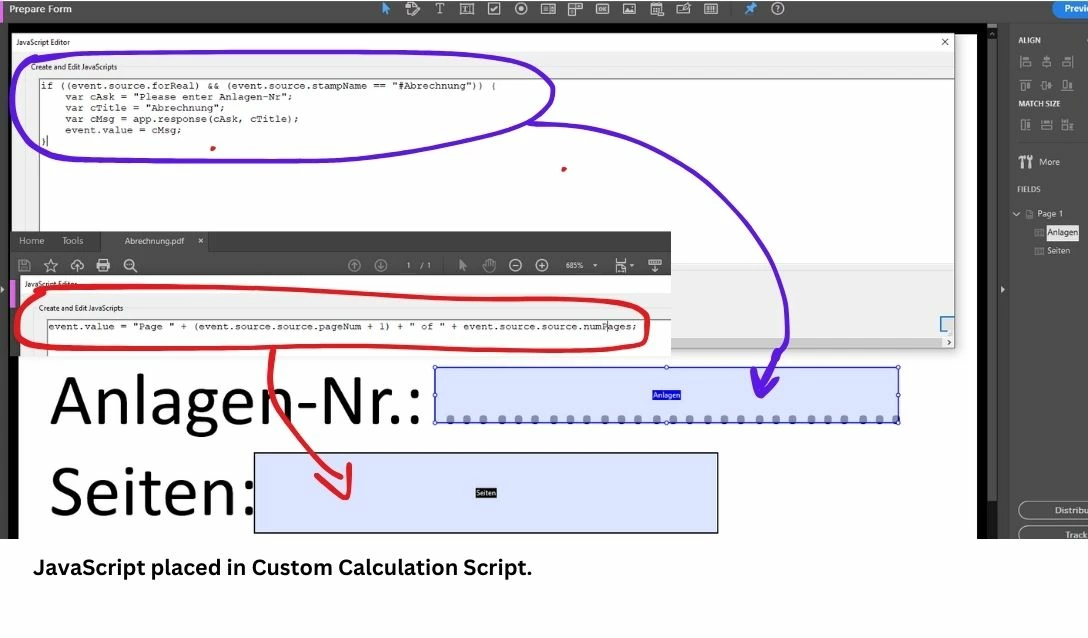The width and height of the screenshot is (1088, 638).
Task: Click the align right icon in ALIGN panel
Action: point(1067,62)
